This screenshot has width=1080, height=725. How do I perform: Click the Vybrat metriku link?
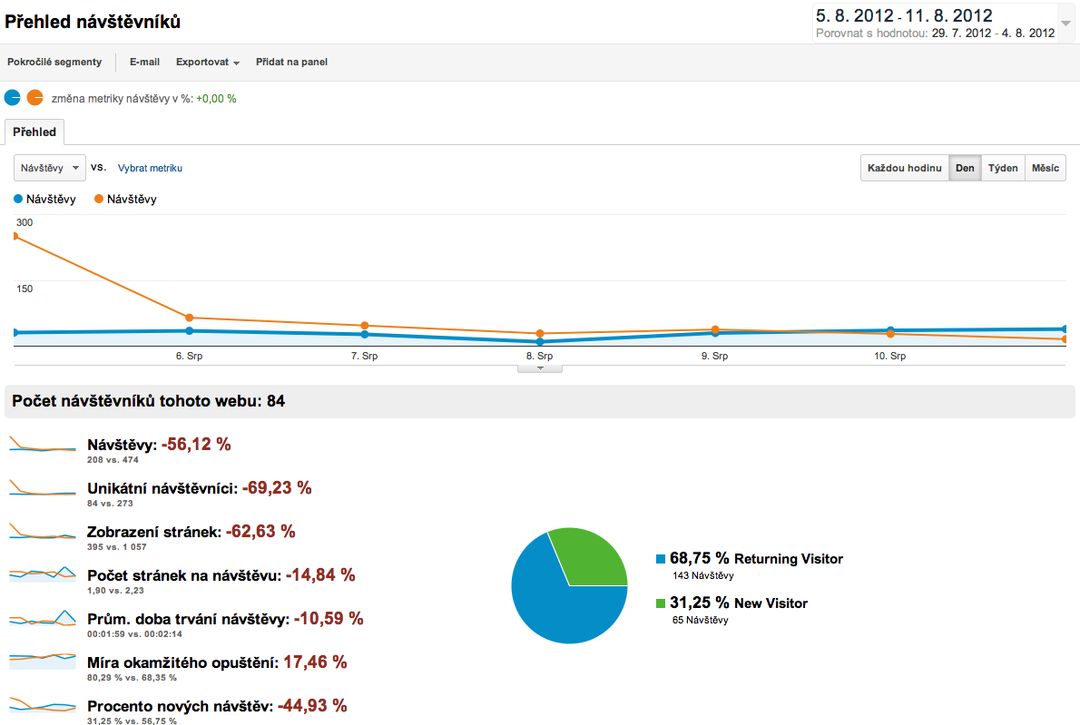click(150, 168)
